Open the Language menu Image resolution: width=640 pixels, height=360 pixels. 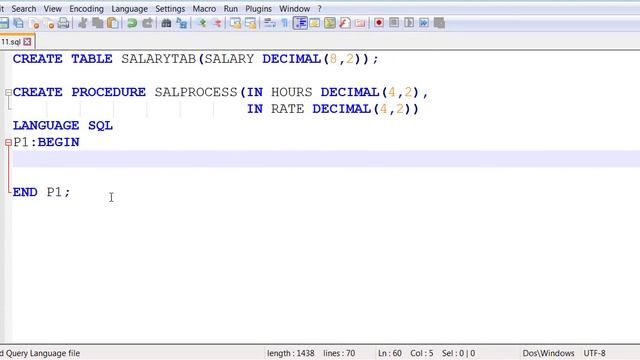(129, 9)
